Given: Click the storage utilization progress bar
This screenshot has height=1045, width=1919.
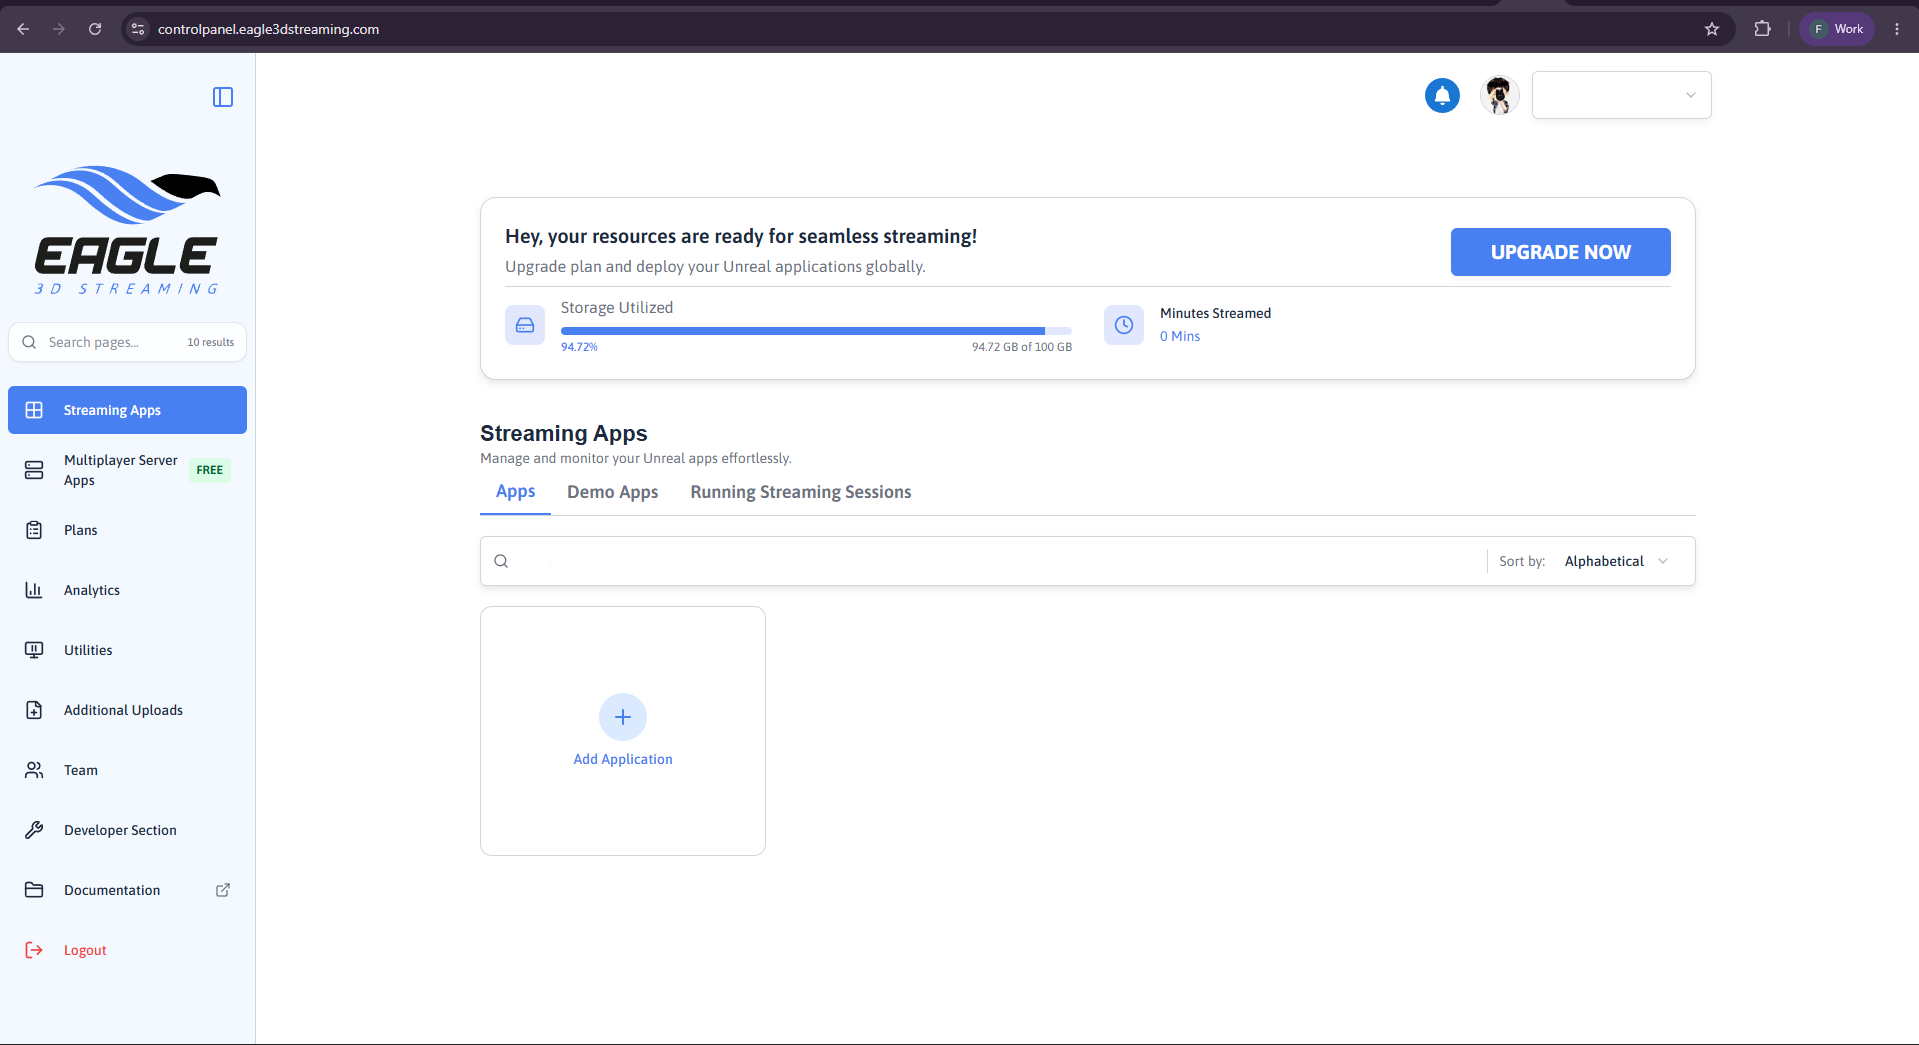Looking at the screenshot, I should (x=816, y=330).
